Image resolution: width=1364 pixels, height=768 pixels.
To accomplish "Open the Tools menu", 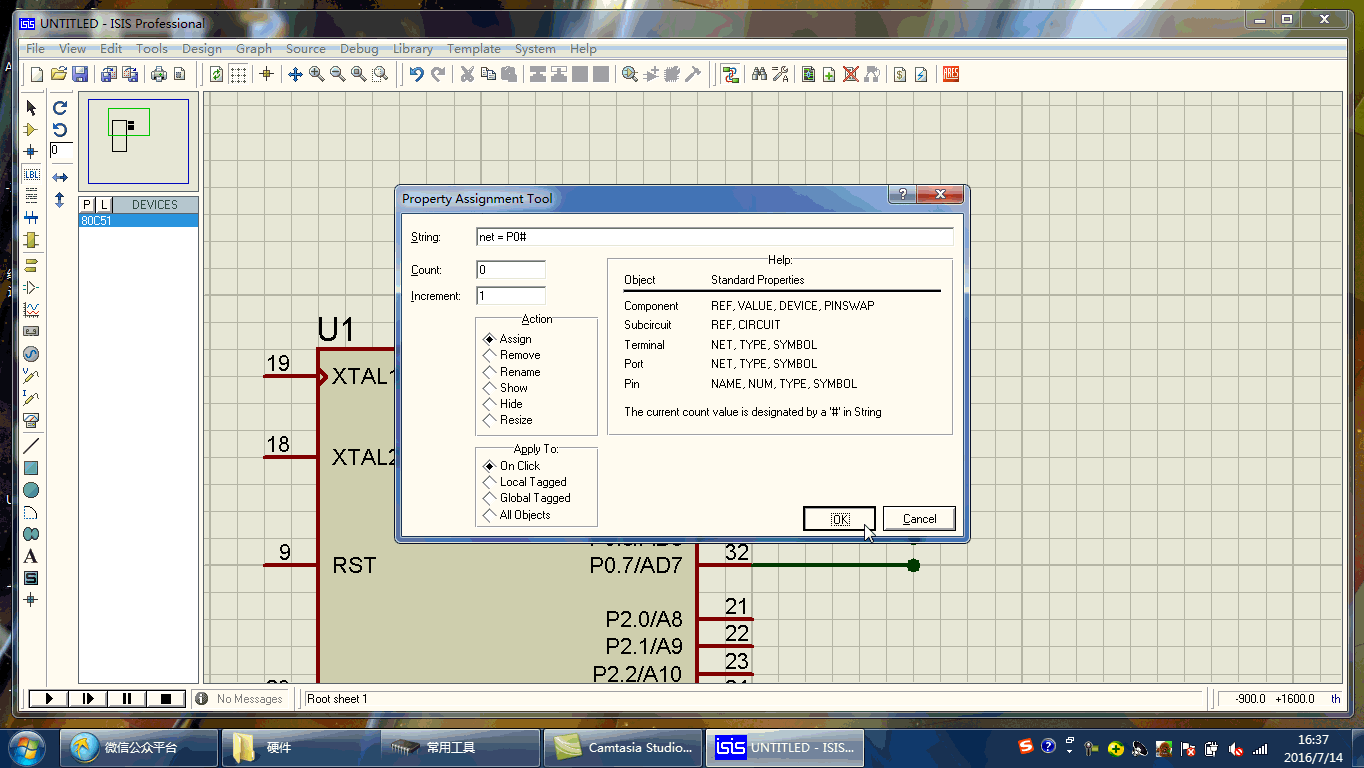I will [152, 48].
